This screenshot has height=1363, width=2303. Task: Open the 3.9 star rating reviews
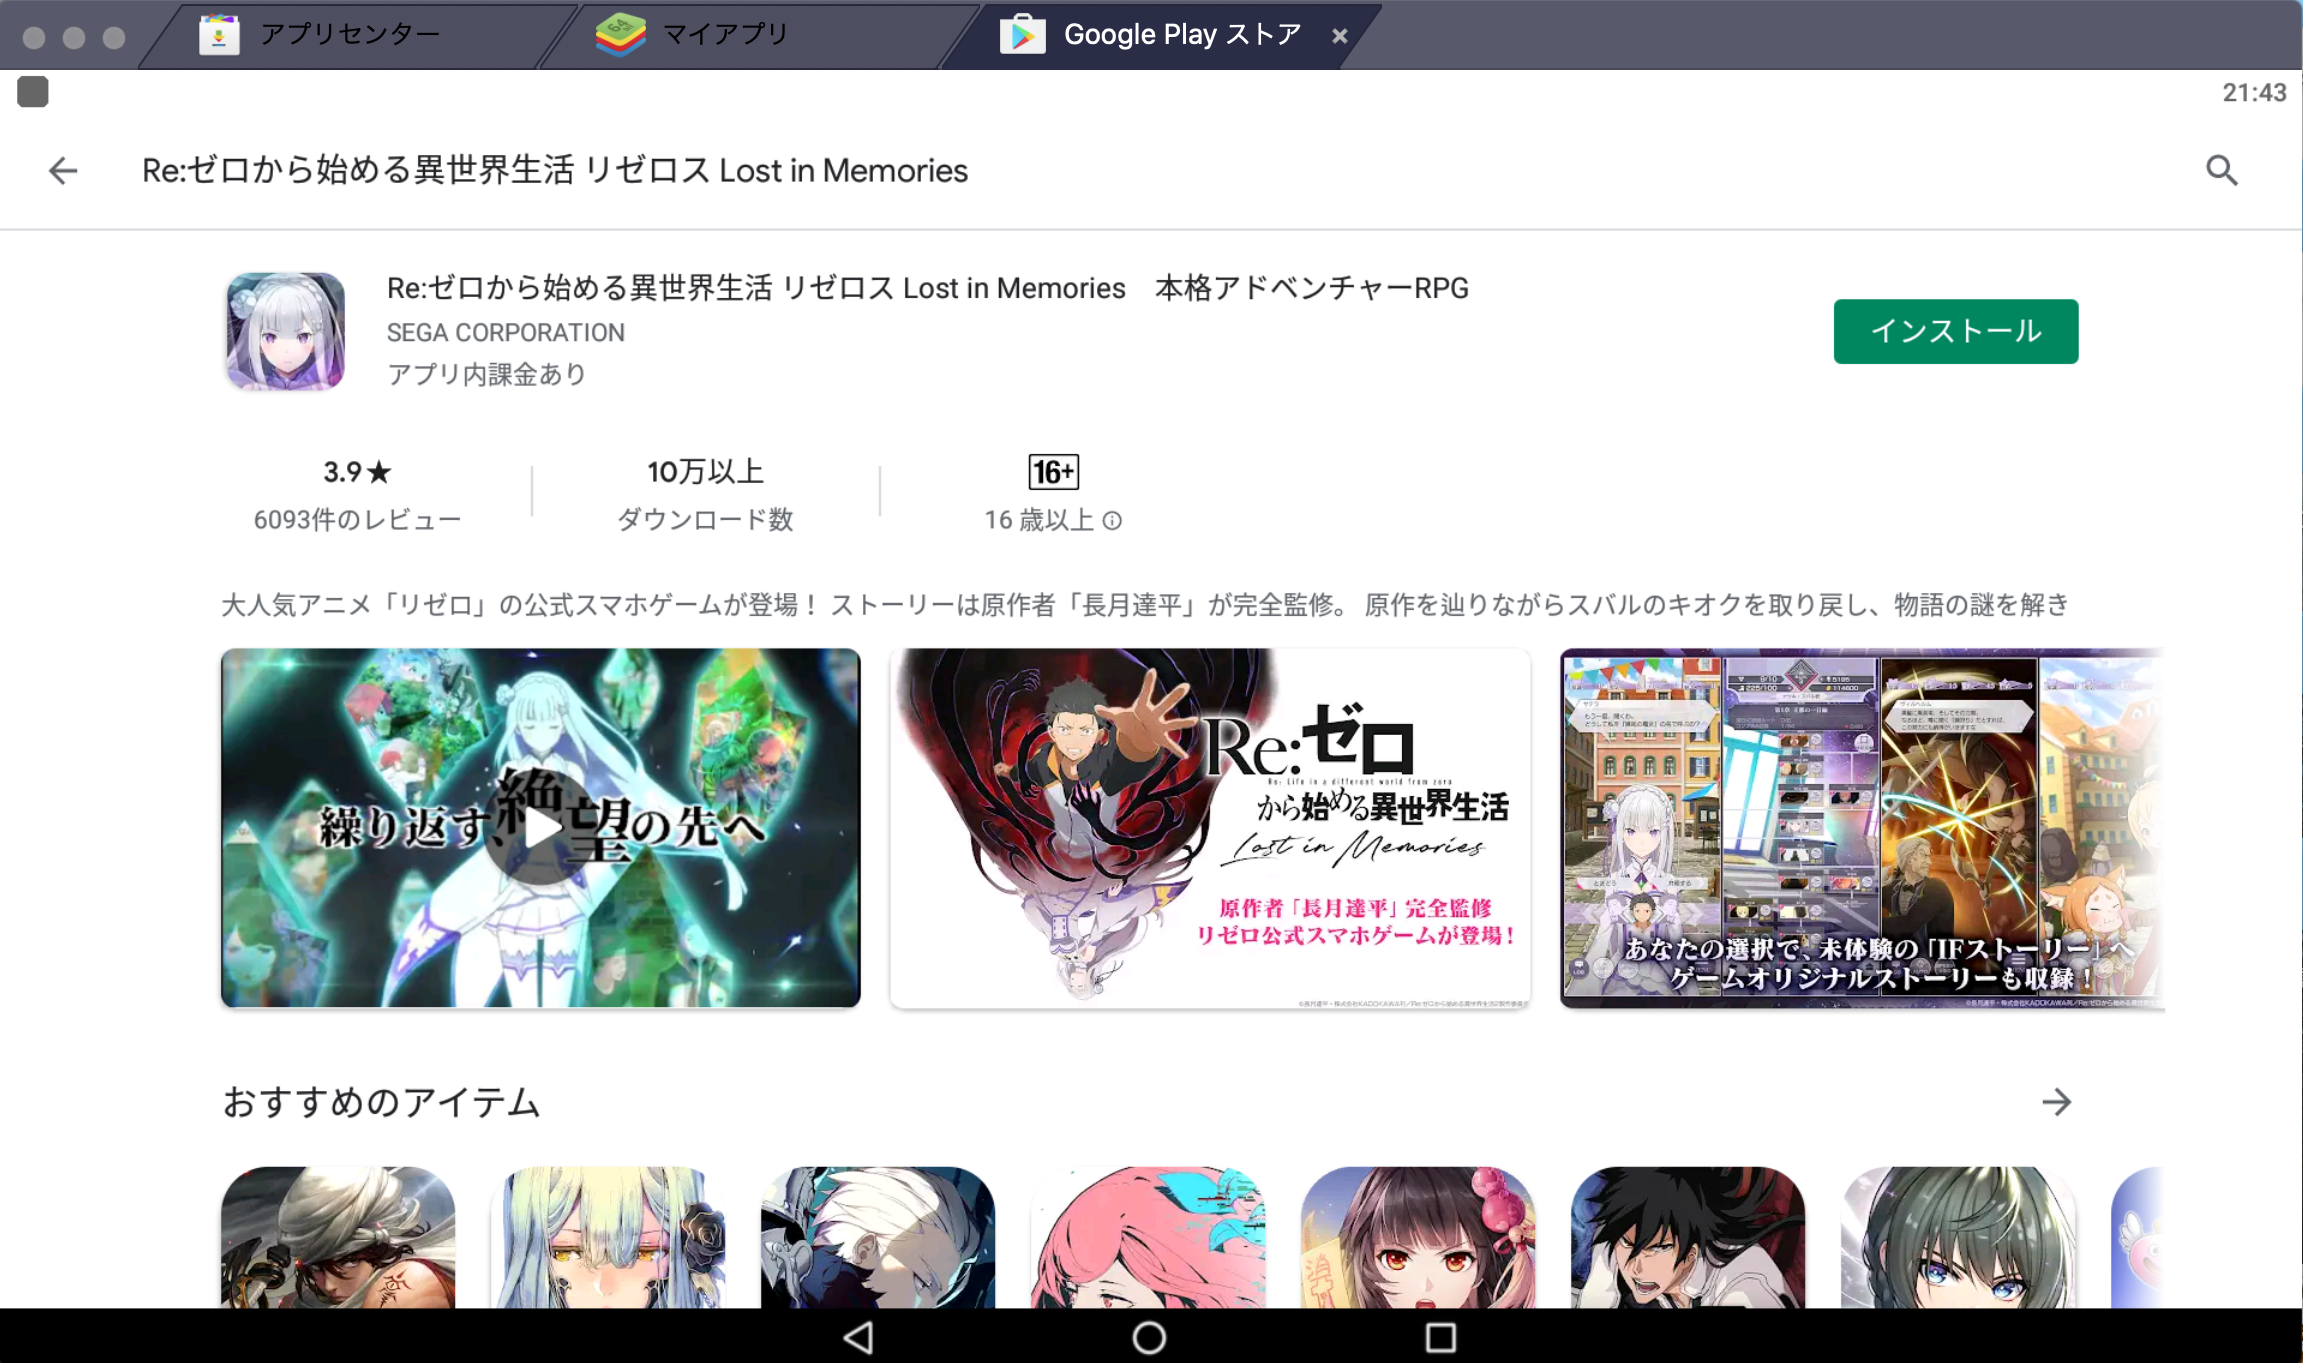click(357, 472)
